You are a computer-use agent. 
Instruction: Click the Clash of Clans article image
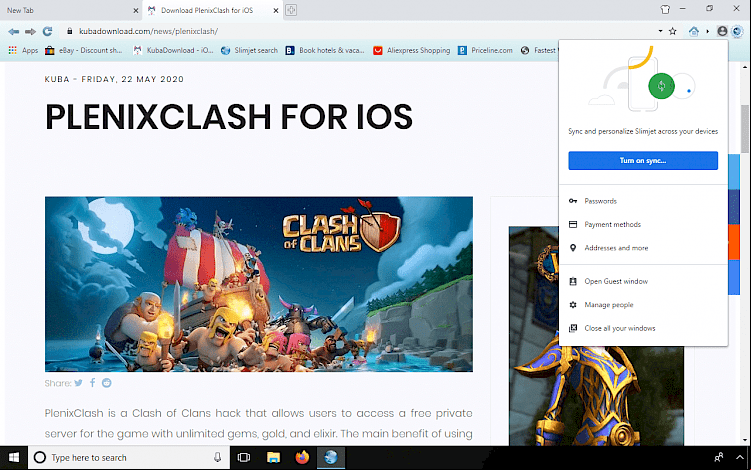pos(259,284)
